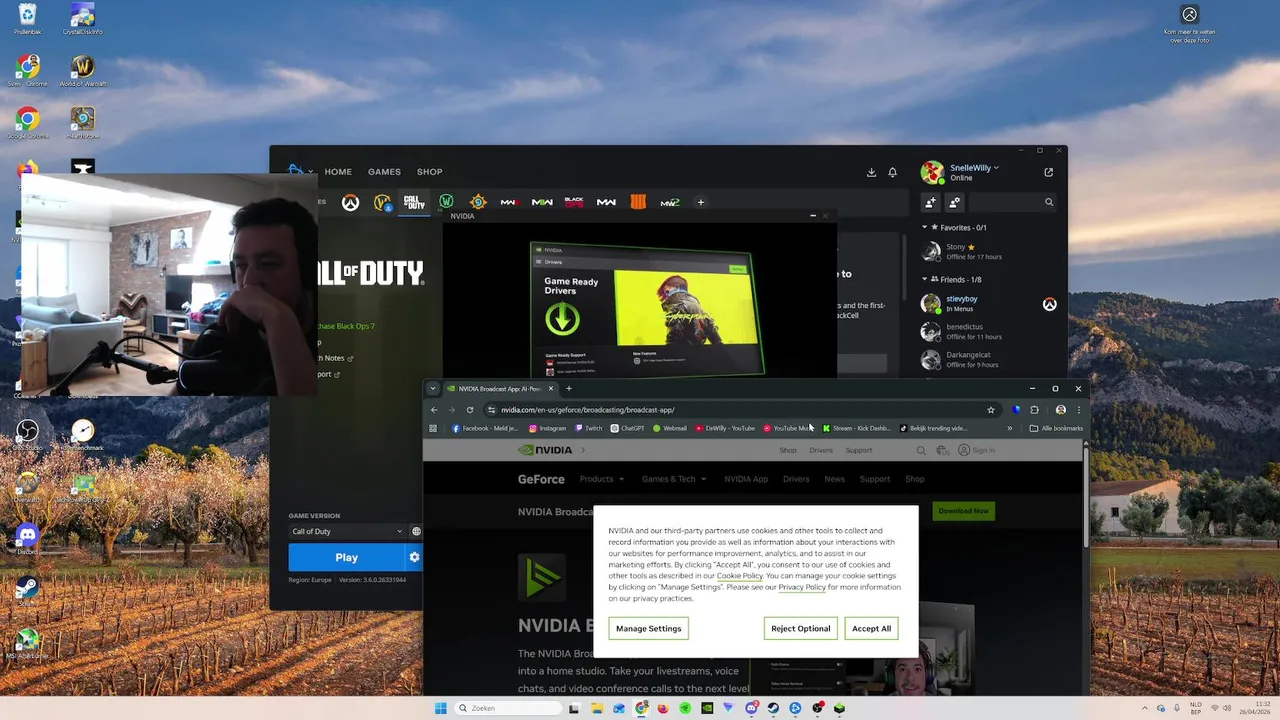This screenshot has width=1280, height=720.
Task: Click the Chrome address bar URL
Action: [x=588, y=409]
